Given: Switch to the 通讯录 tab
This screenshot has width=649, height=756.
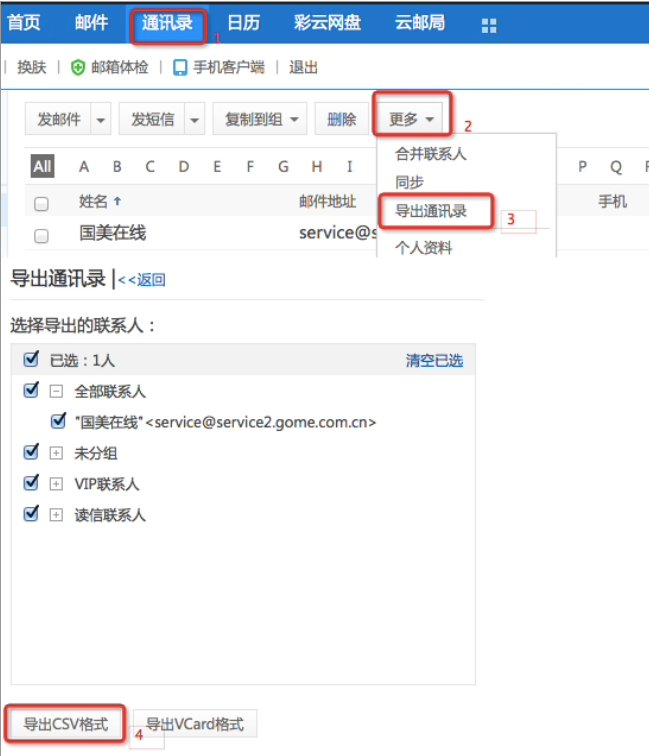Looking at the screenshot, I should 168,24.
